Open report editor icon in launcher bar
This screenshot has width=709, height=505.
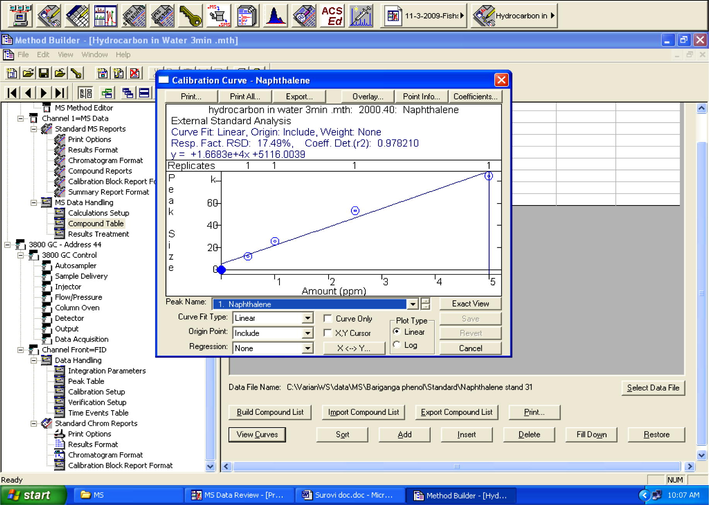(x=247, y=15)
